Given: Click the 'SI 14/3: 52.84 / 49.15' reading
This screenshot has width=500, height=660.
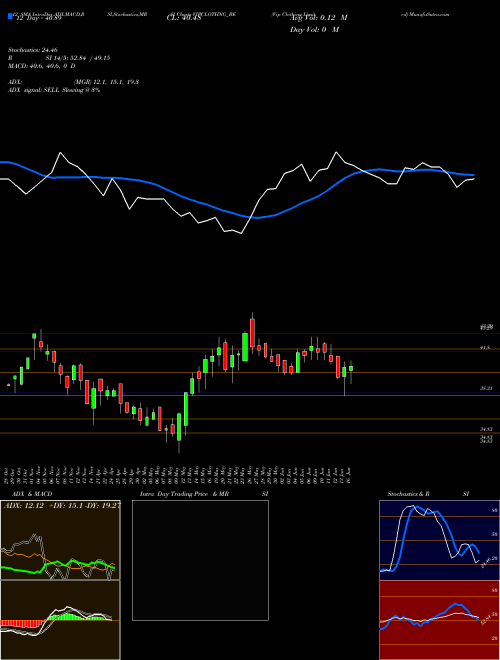Looking at the screenshot, I should tap(78, 58).
